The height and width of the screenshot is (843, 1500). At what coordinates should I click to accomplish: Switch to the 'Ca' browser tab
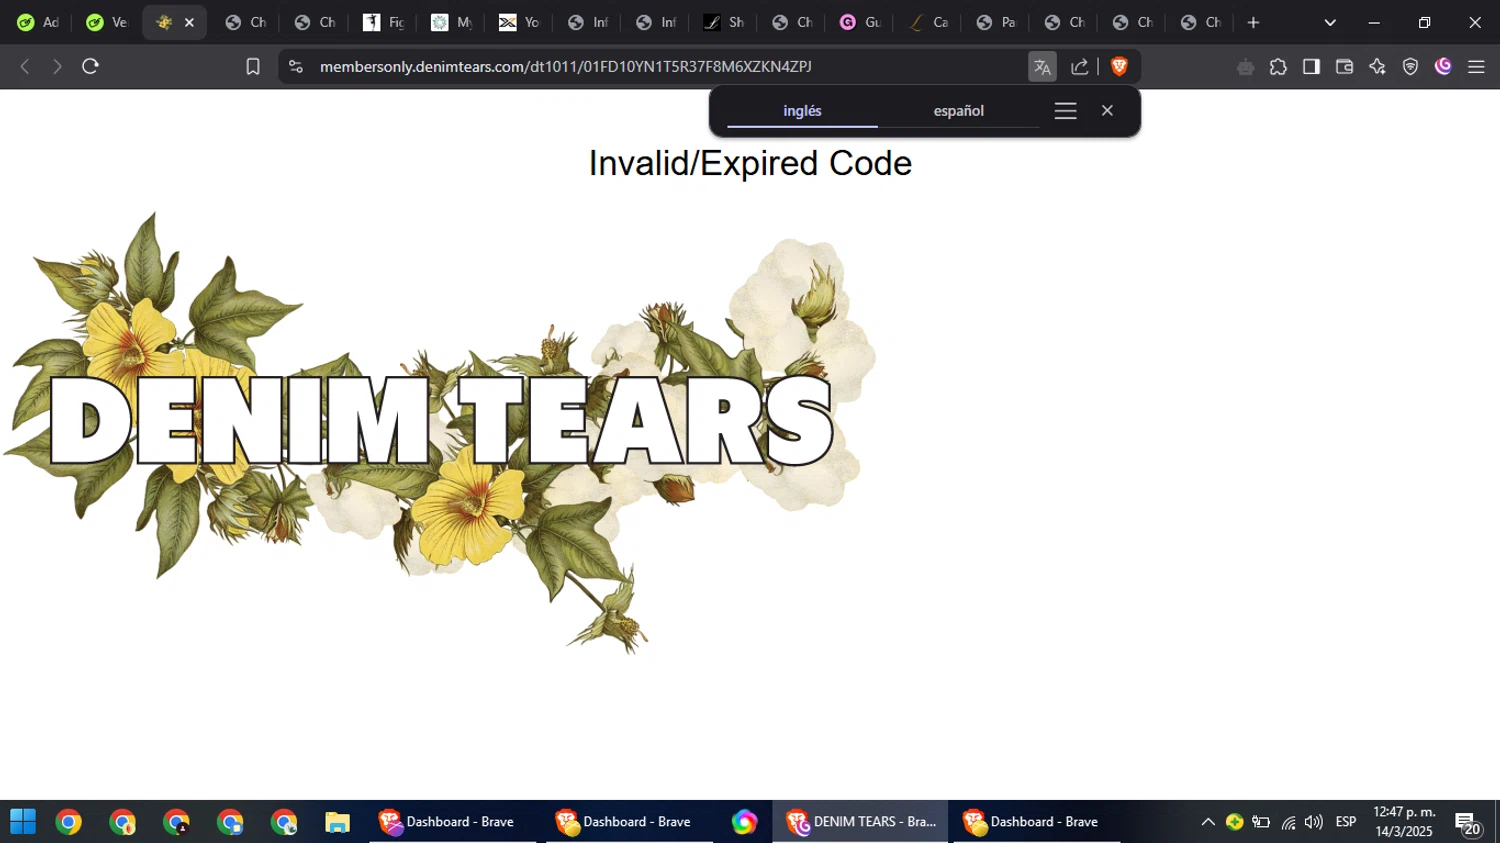pos(929,22)
